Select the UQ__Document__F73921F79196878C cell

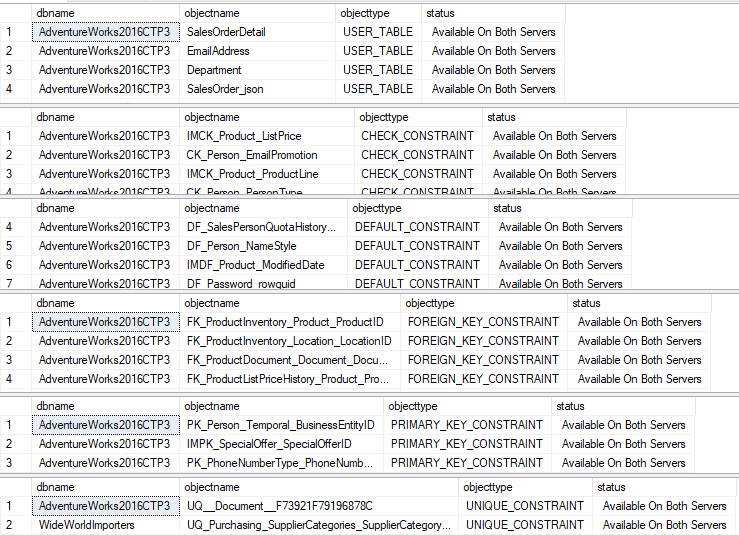(x=319, y=506)
